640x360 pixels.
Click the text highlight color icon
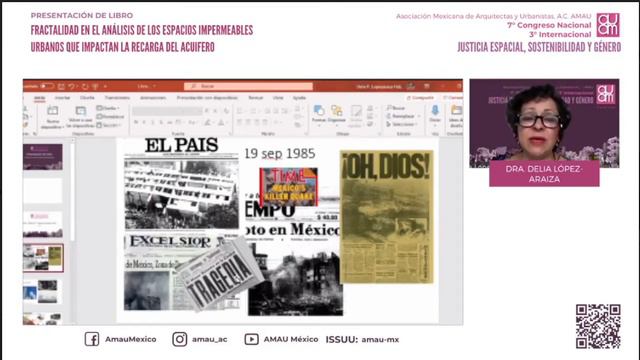(208, 122)
